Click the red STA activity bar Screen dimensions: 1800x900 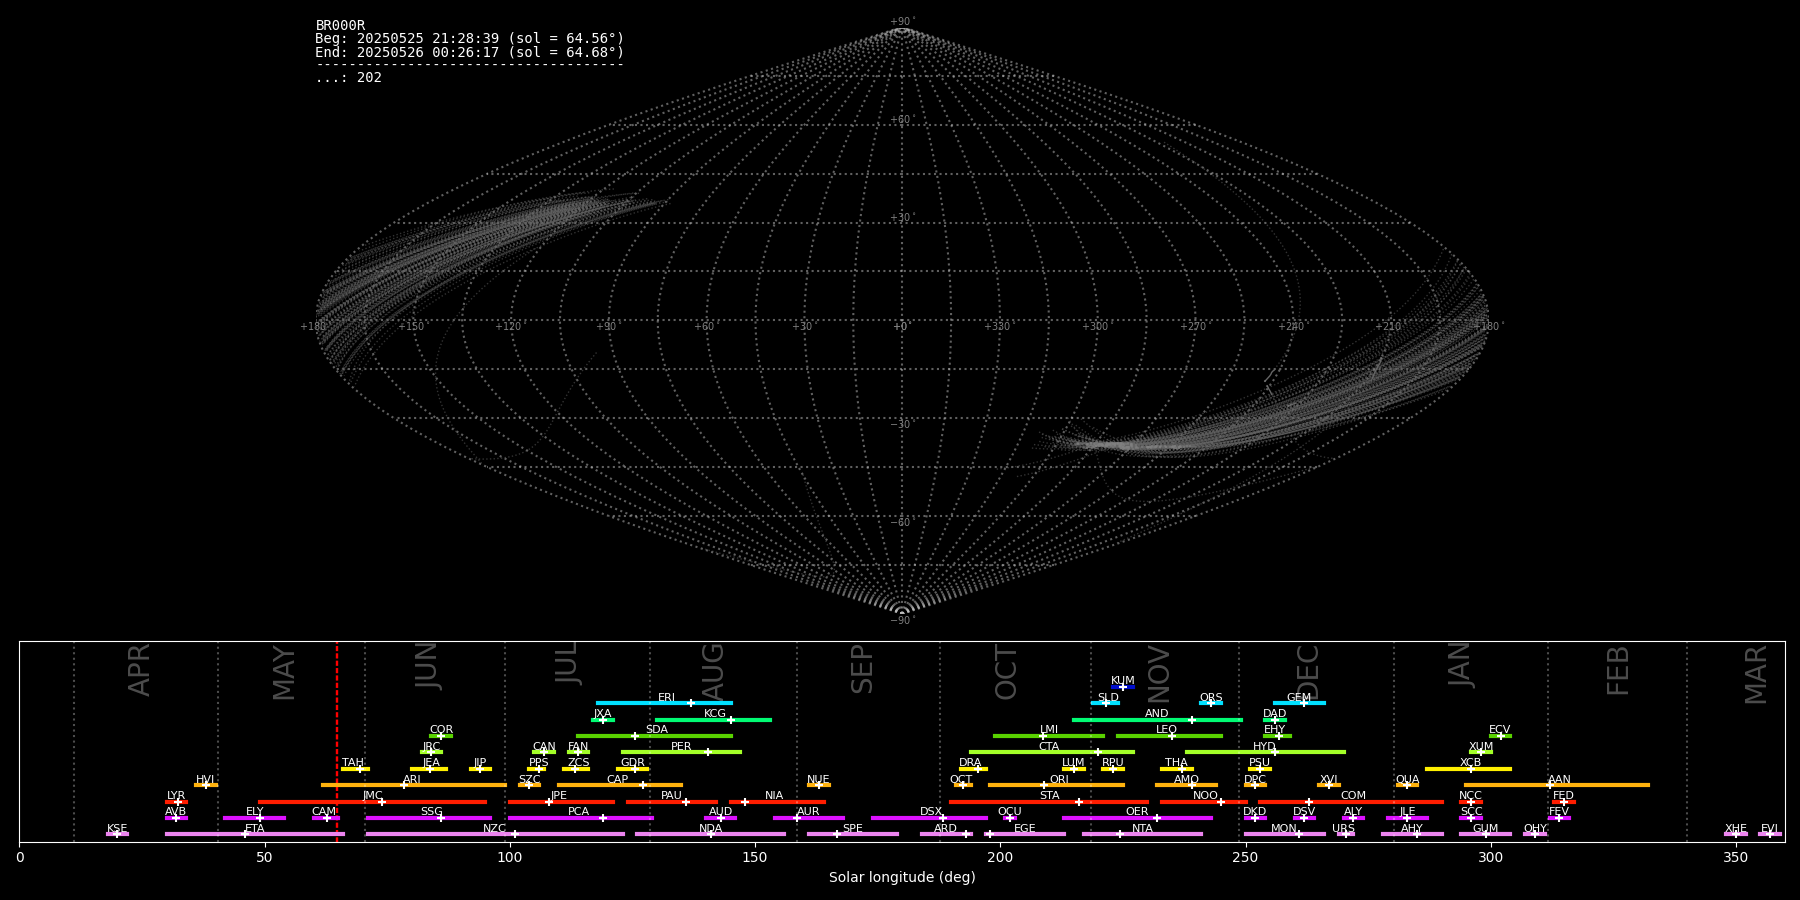[1049, 802]
